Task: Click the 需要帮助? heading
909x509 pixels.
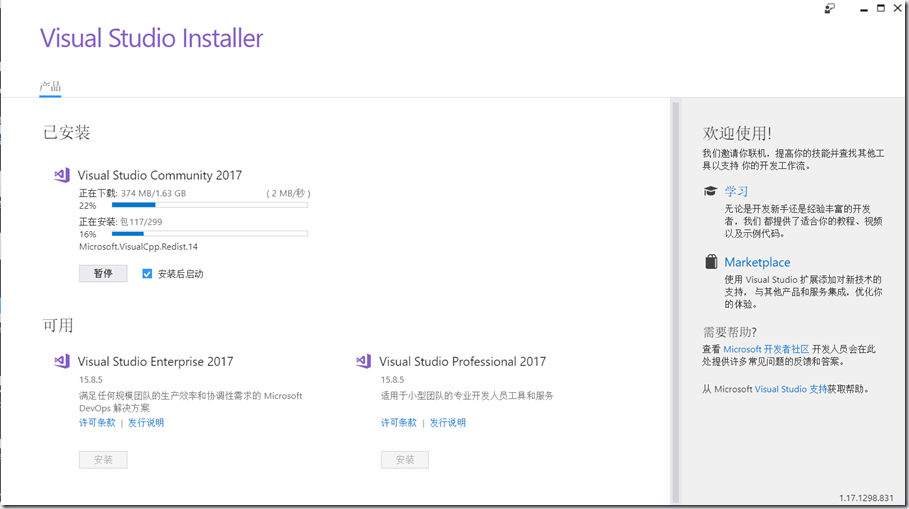Action: click(730, 332)
